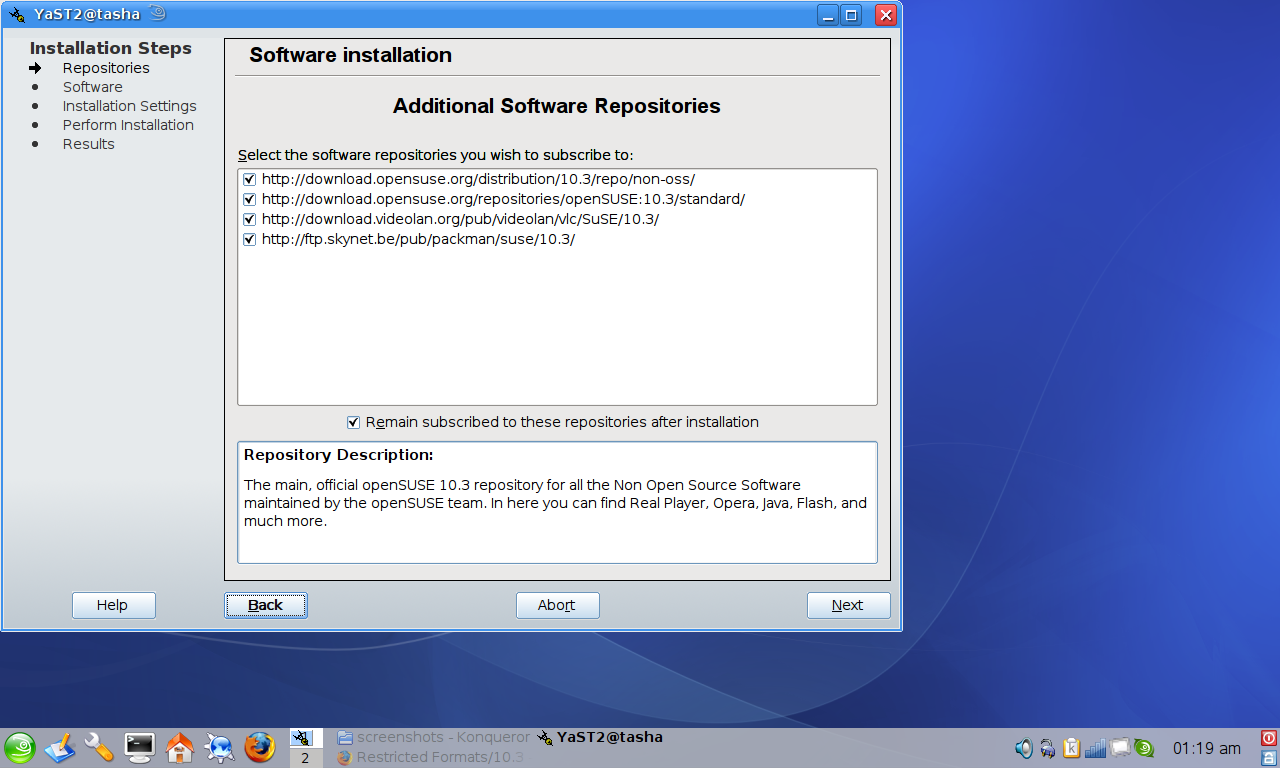Click the red logout power button
This screenshot has height=768, width=1280.
tap(1269, 738)
